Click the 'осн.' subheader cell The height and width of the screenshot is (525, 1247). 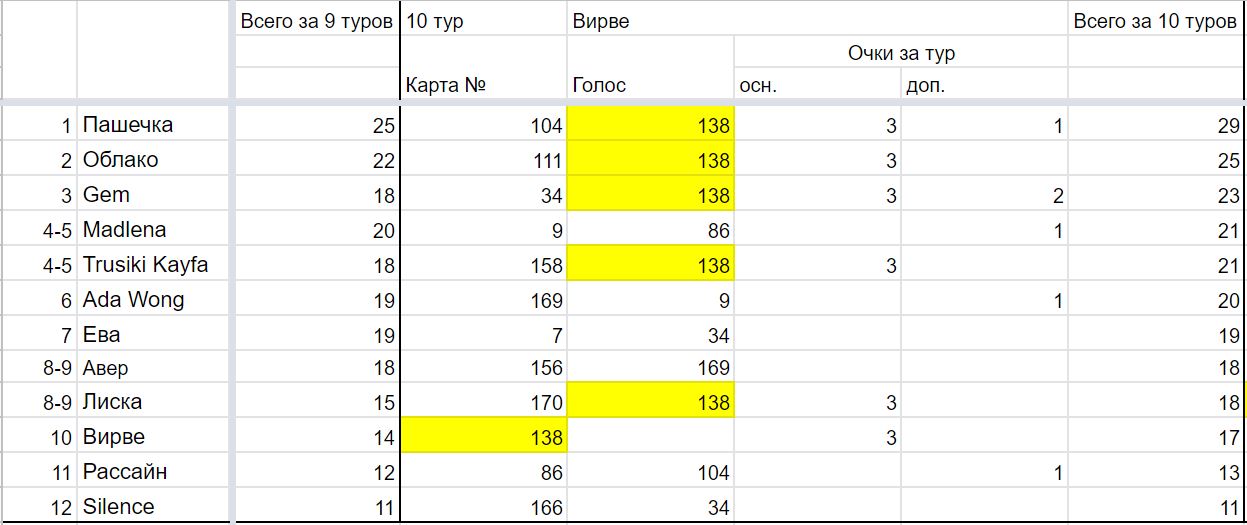point(818,85)
